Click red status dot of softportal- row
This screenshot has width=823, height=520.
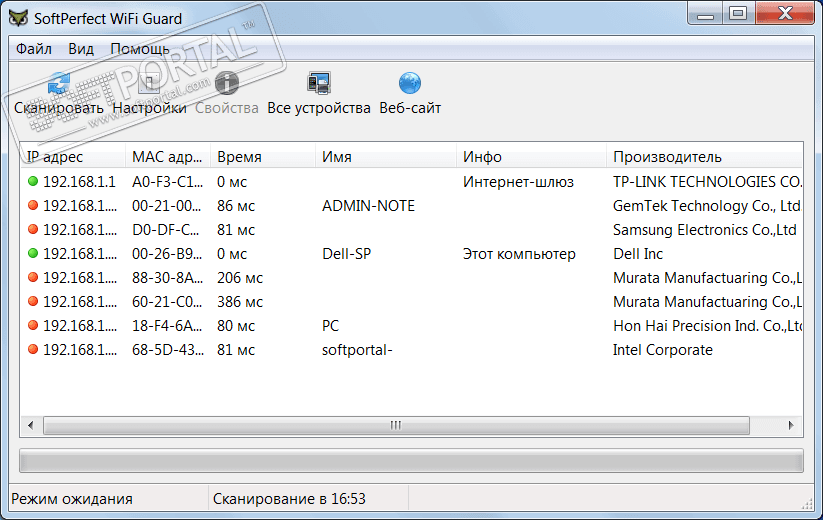33,349
